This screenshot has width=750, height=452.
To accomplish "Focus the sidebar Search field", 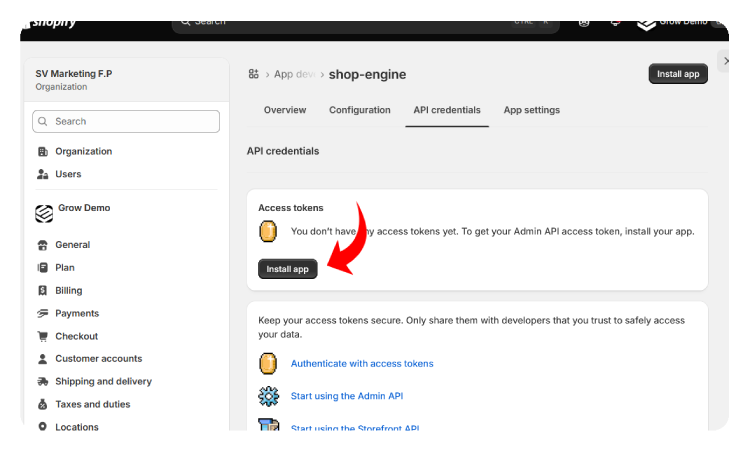I will pyautogui.click(x=126, y=121).
